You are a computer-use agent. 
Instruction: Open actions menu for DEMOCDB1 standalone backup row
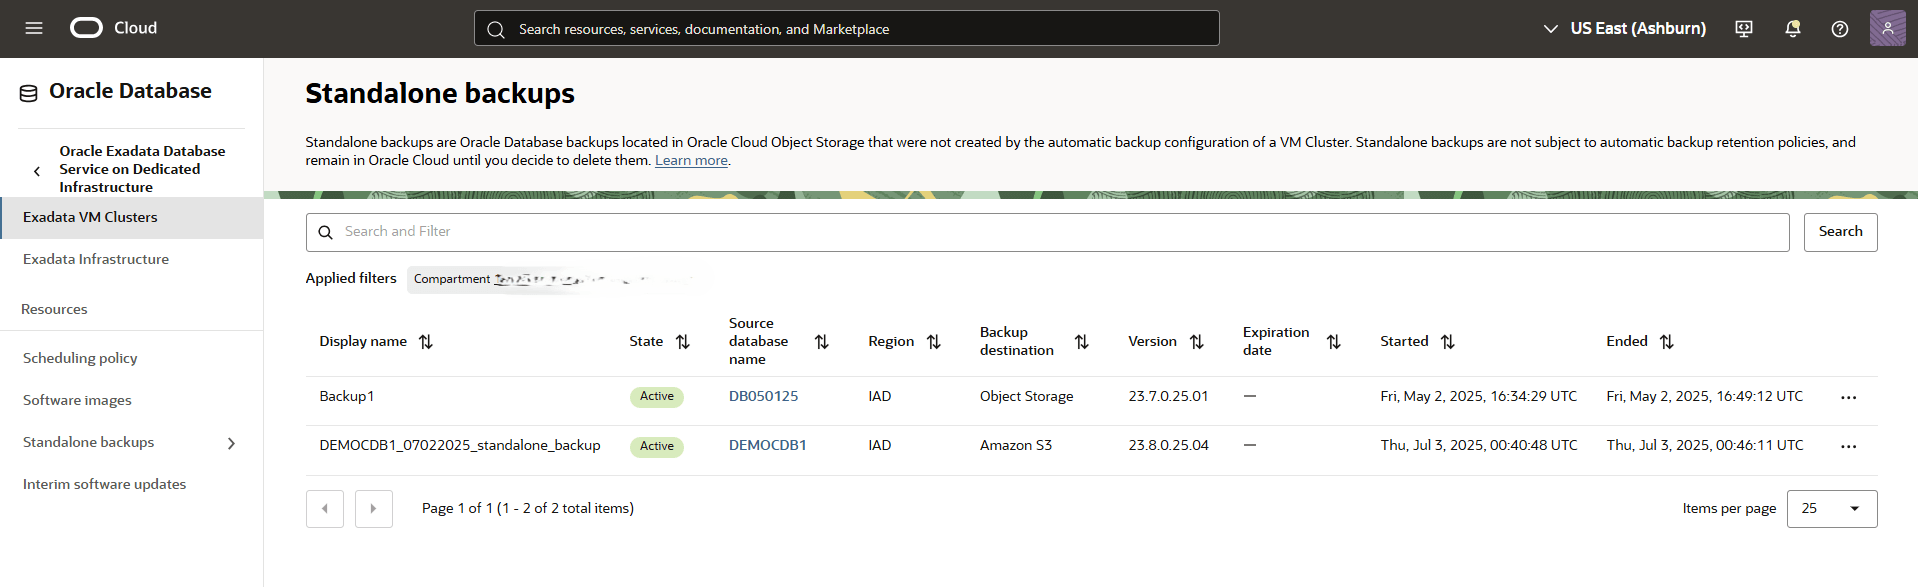point(1849,447)
